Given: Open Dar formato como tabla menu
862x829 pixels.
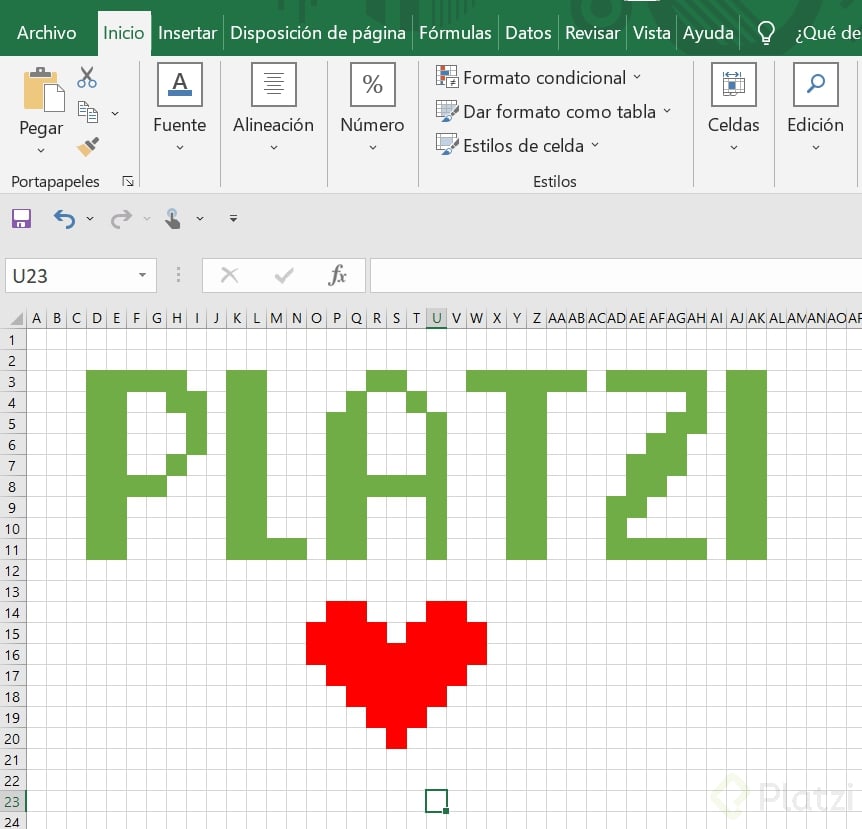Looking at the screenshot, I should pos(554,112).
